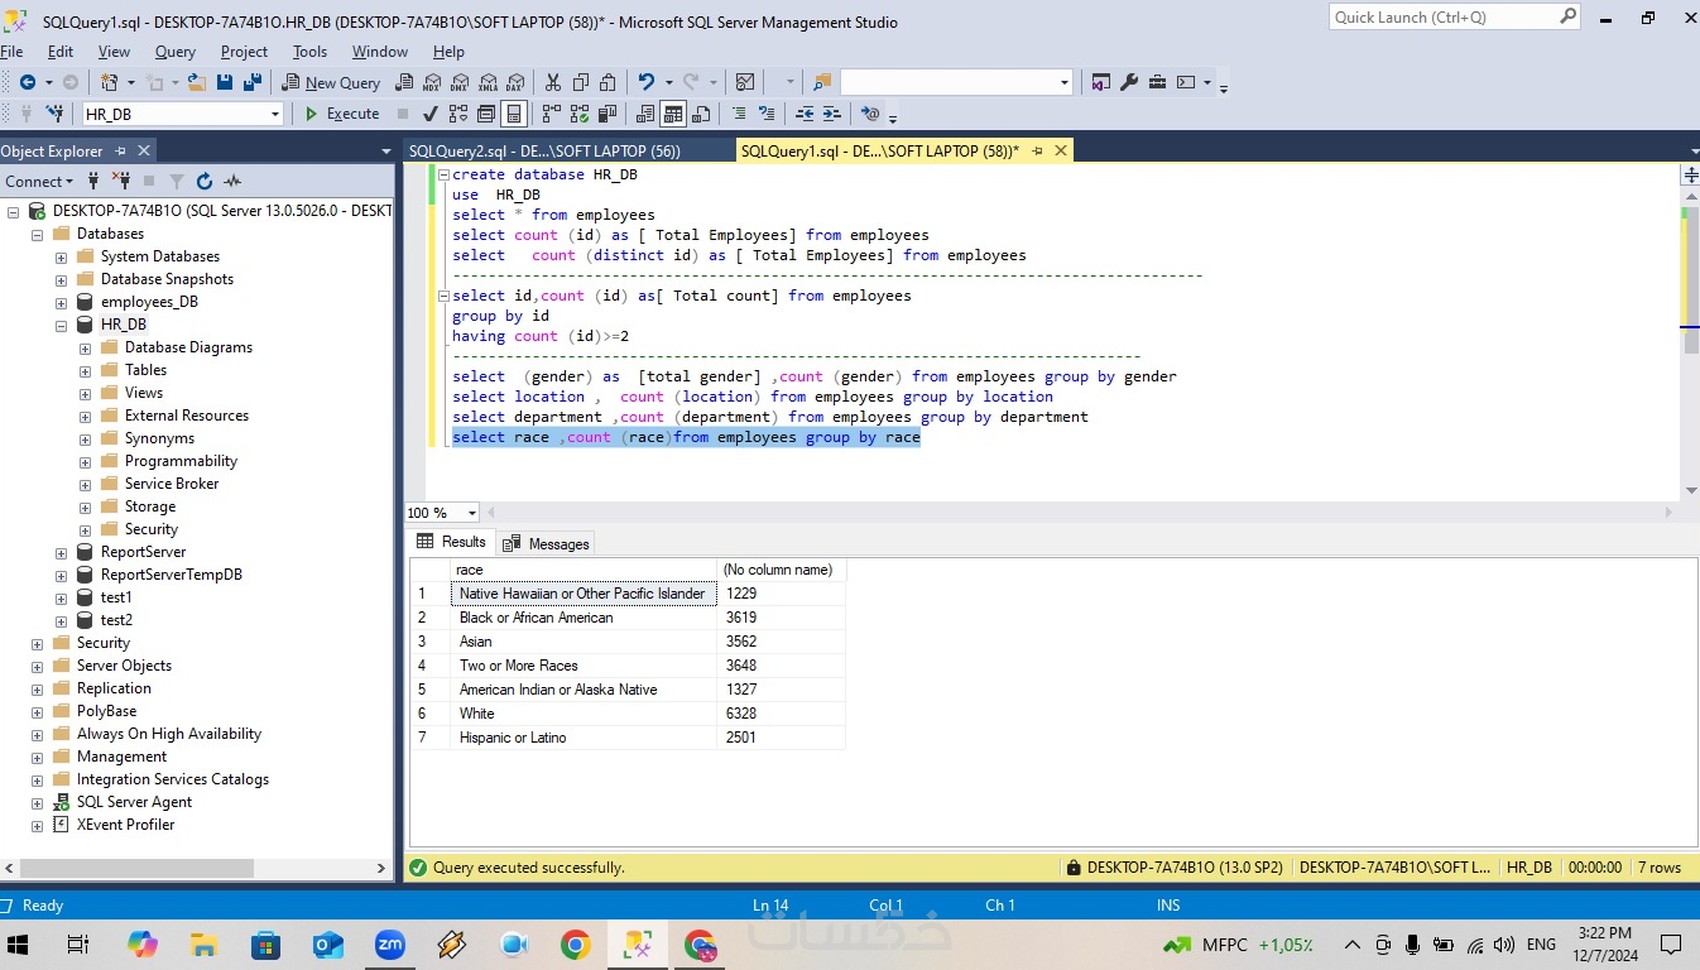Click the Cut scissors icon
This screenshot has width=1700, height=970.
click(553, 82)
